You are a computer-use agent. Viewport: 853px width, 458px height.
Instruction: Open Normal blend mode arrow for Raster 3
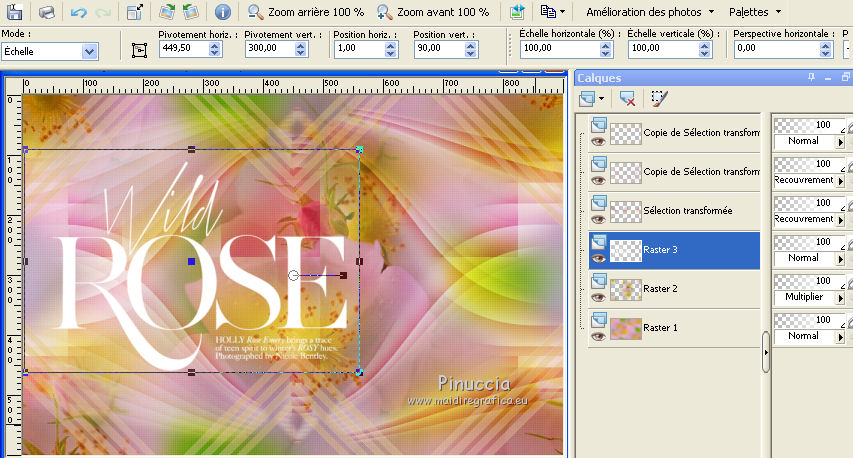pos(840,259)
